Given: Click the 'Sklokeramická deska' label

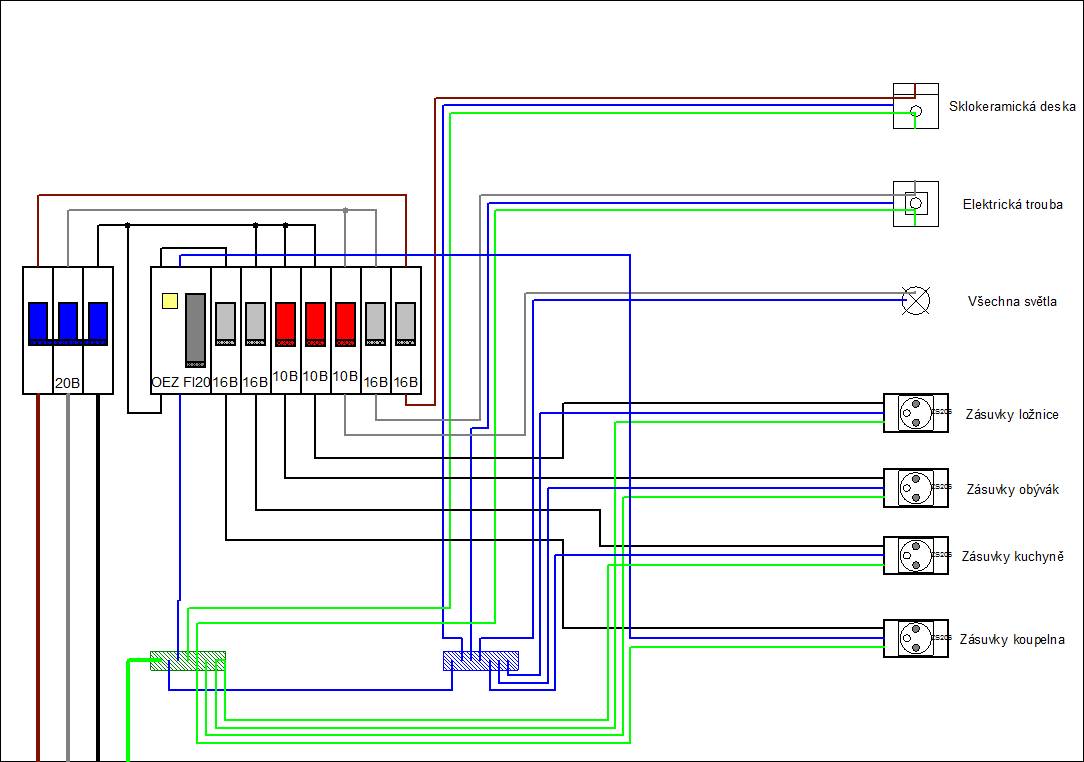Looking at the screenshot, I should (x=1012, y=106).
